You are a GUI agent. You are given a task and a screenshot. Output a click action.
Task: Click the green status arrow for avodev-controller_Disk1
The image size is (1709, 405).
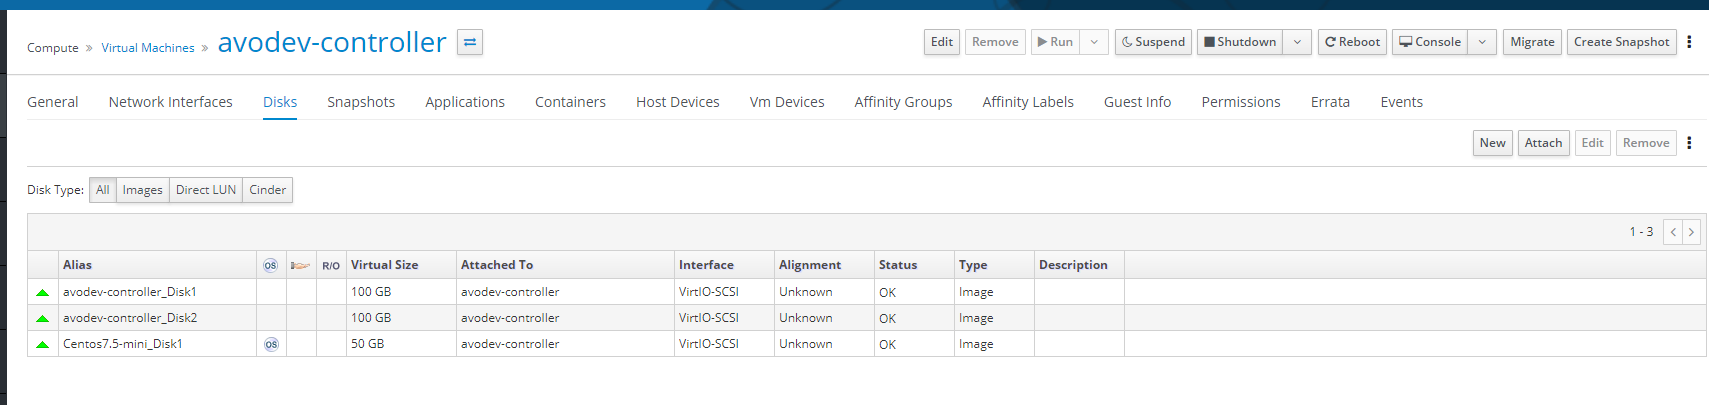pyautogui.click(x=42, y=293)
